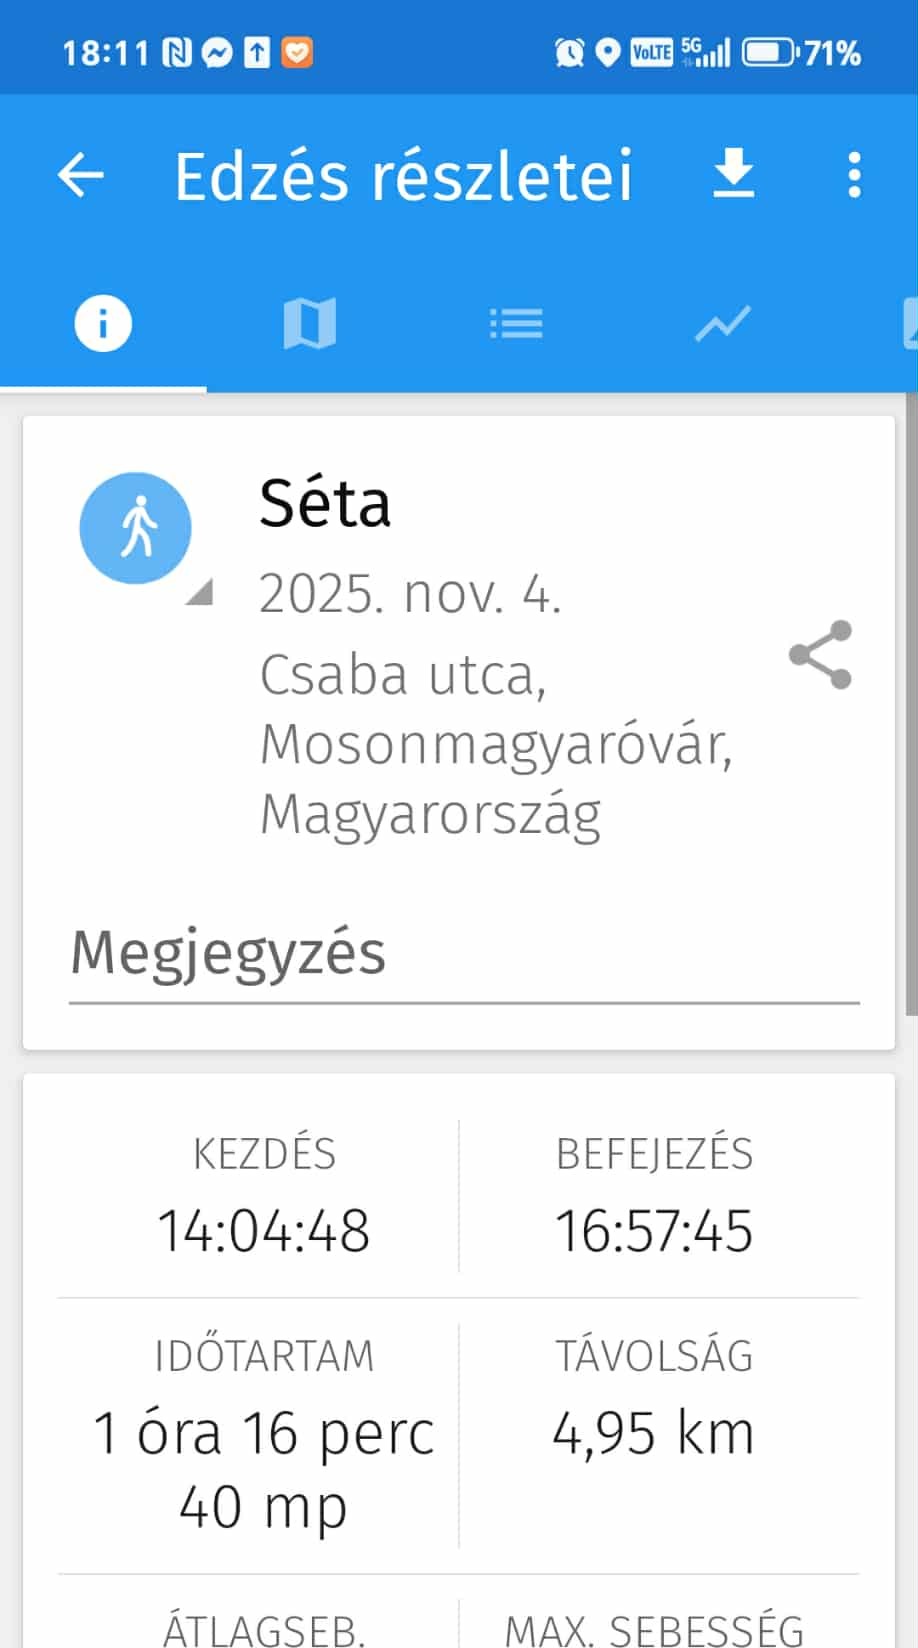
Task: Tap the walking activity type icon
Action: click(136, 528)
